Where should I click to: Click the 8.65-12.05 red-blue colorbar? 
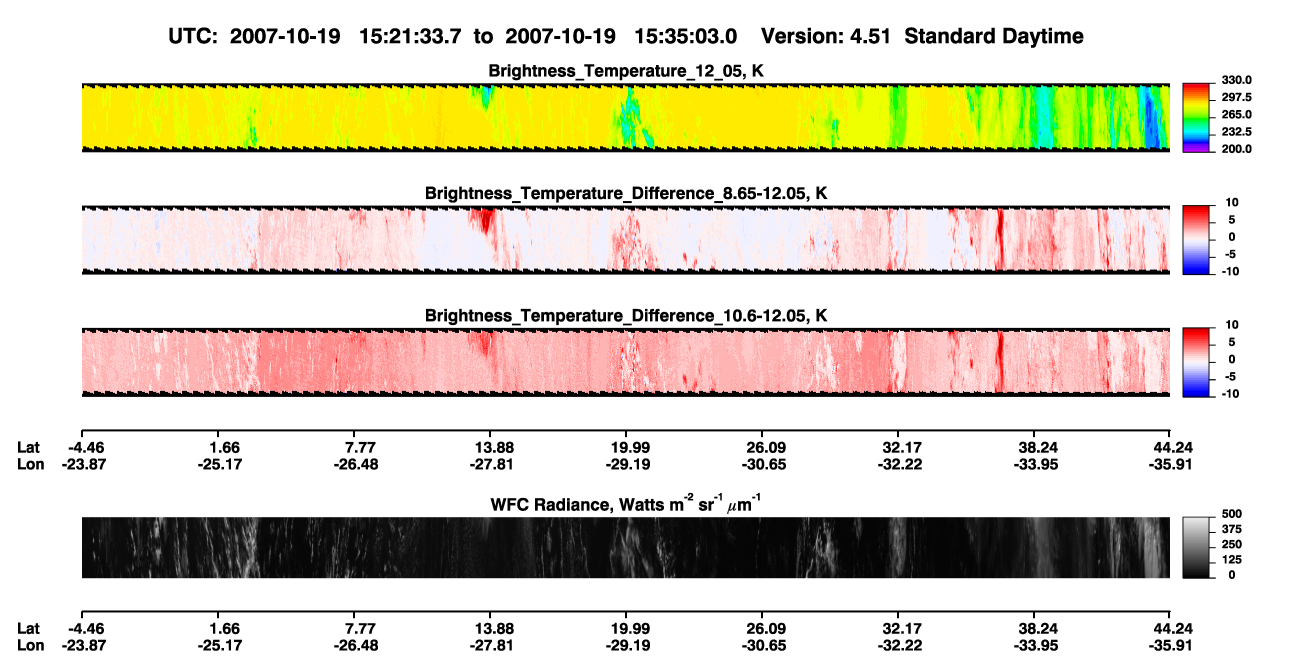[x=1195, y=240]
